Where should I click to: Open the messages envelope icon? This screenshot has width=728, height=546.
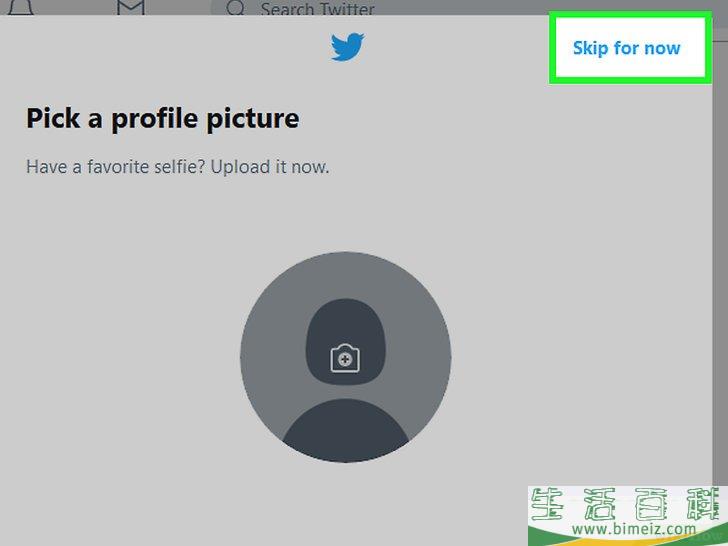click(x=130, y=6)
